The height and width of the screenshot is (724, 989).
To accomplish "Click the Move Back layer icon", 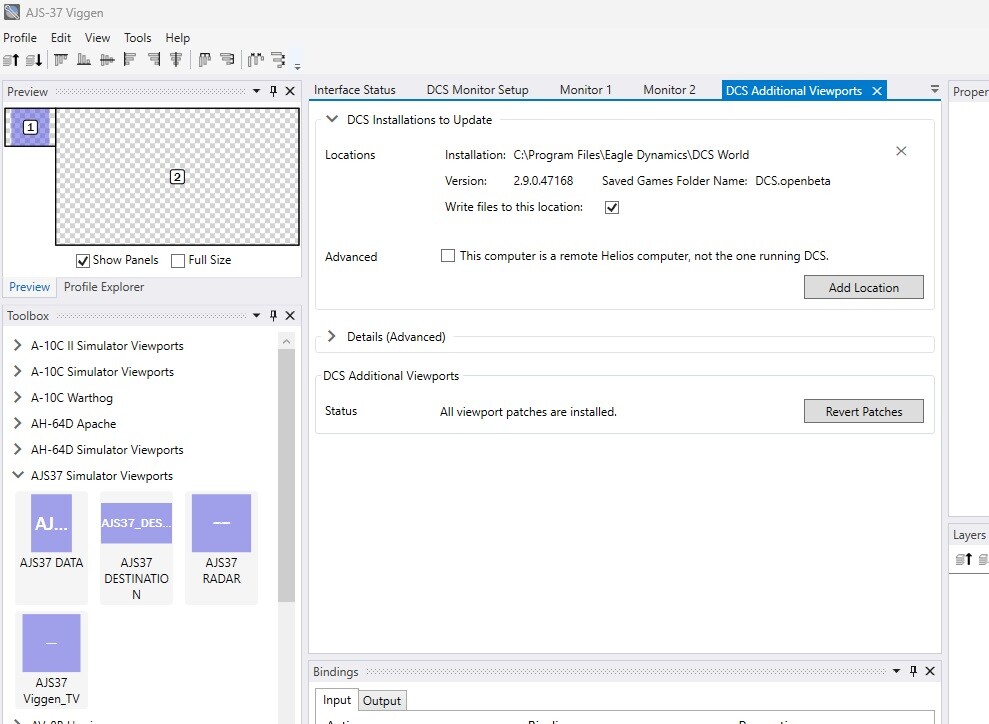I will click(x=34, y=60).
